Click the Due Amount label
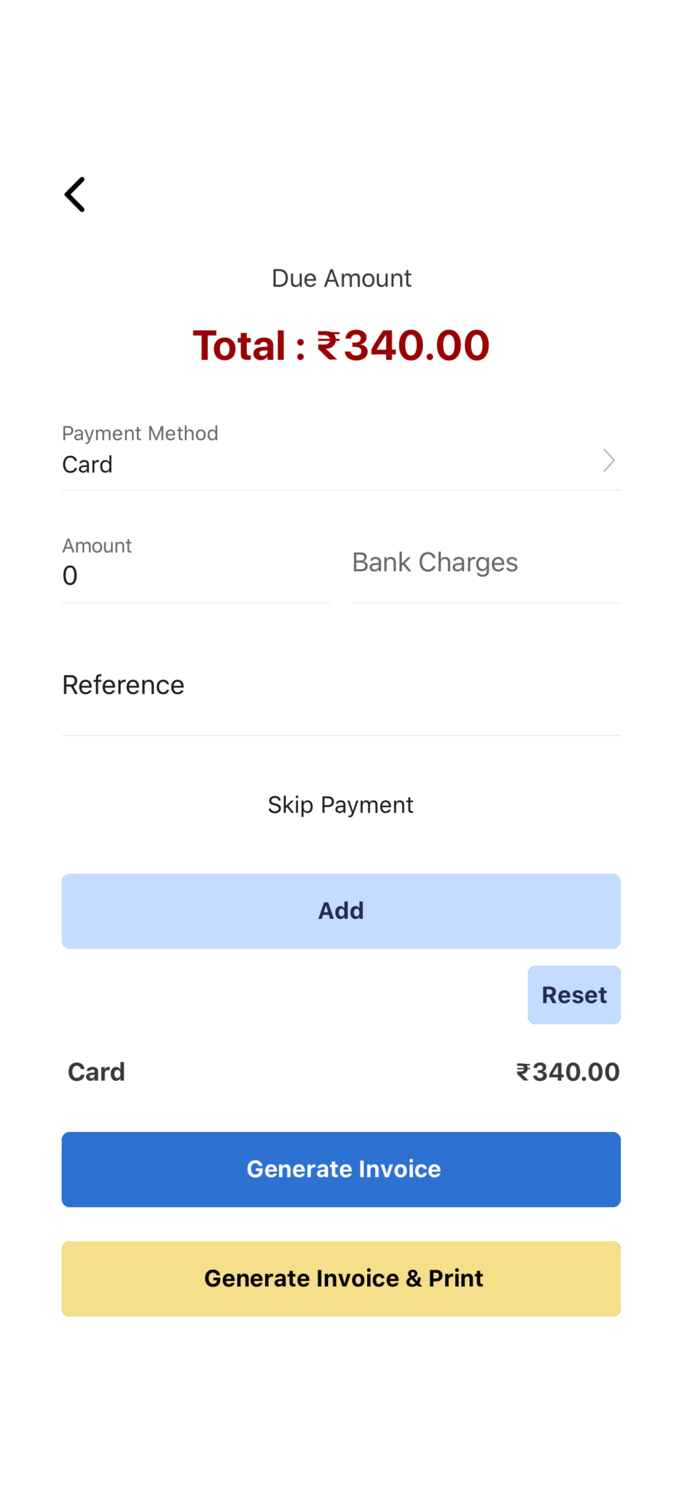This screenshot has height=1500, width=693. point(341,278)
